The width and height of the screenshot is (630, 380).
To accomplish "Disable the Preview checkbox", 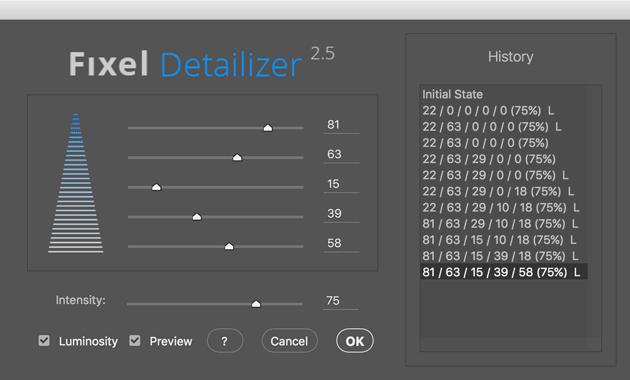I will click(135, 341).
